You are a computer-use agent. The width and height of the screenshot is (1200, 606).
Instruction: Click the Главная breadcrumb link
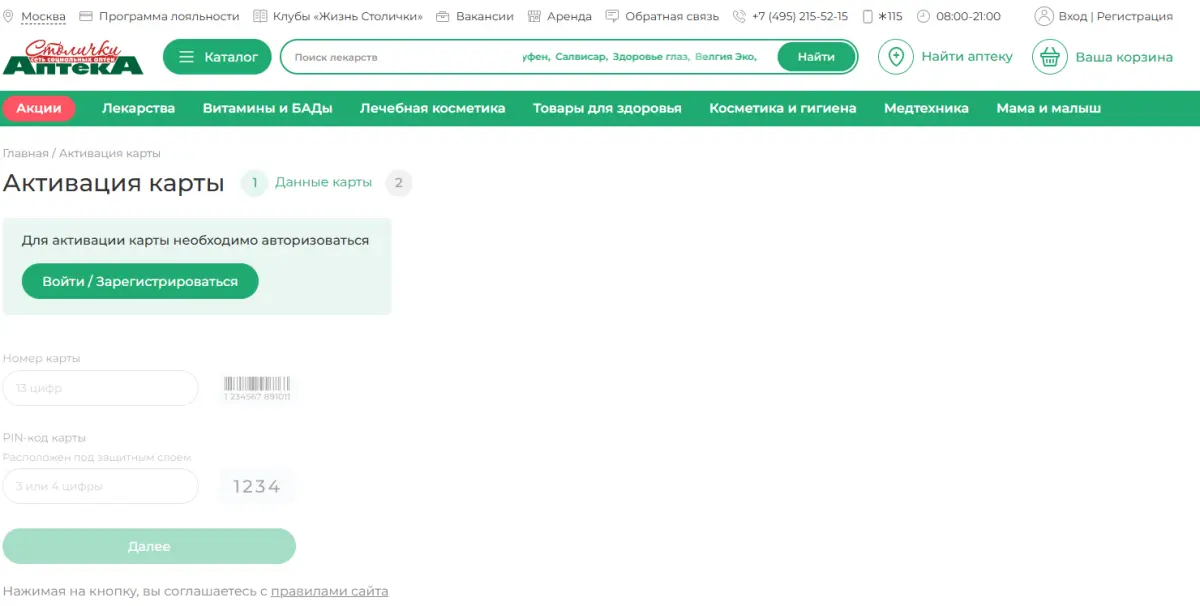pos(25,153)
